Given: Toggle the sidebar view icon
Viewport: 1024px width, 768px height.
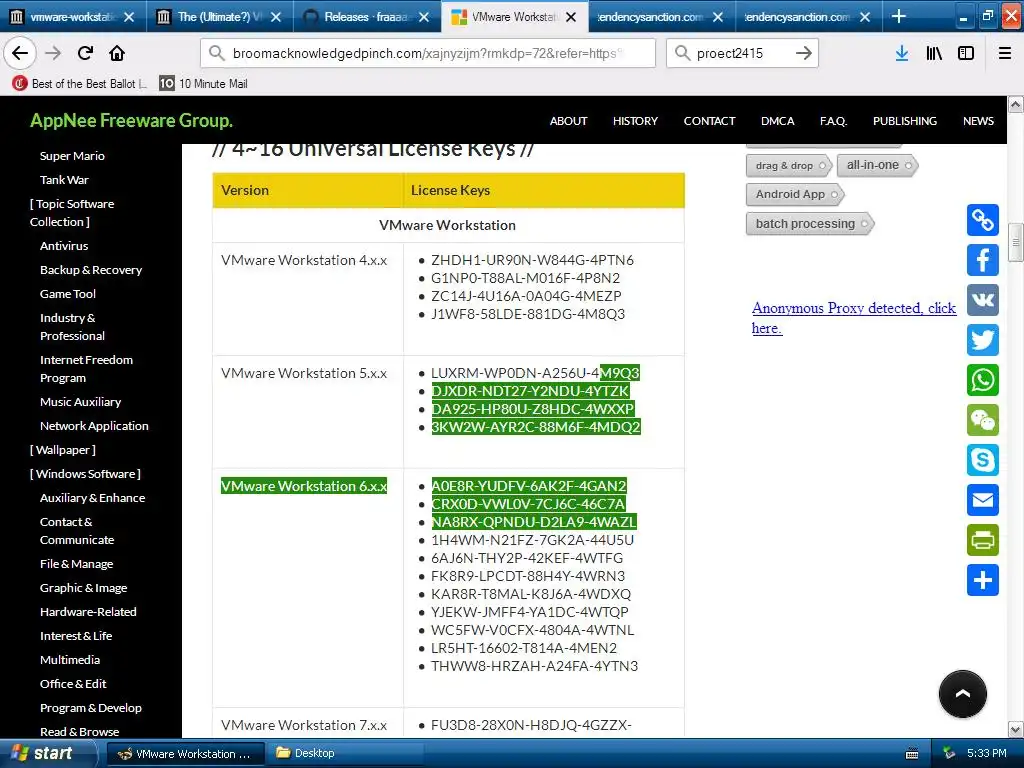Looking at the screenshot, I should tap(966, 53).
